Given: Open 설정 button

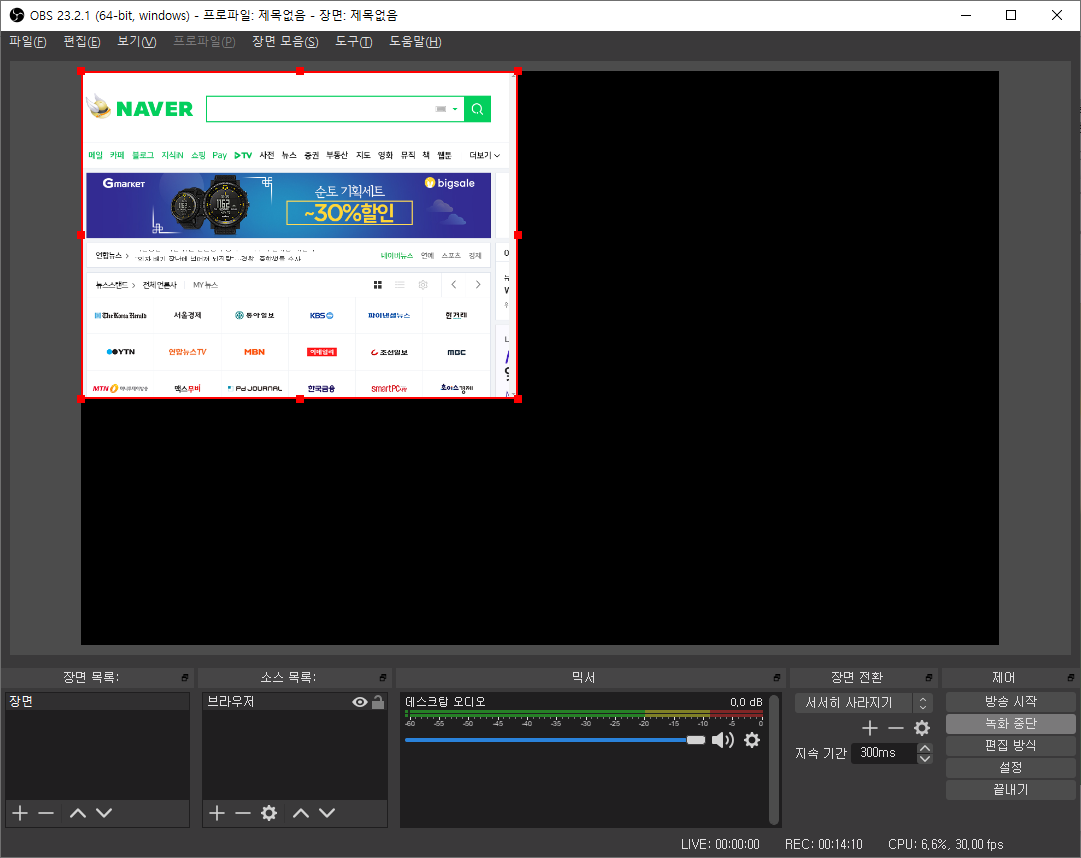Looking at the screenshot, I should 1010,768.
